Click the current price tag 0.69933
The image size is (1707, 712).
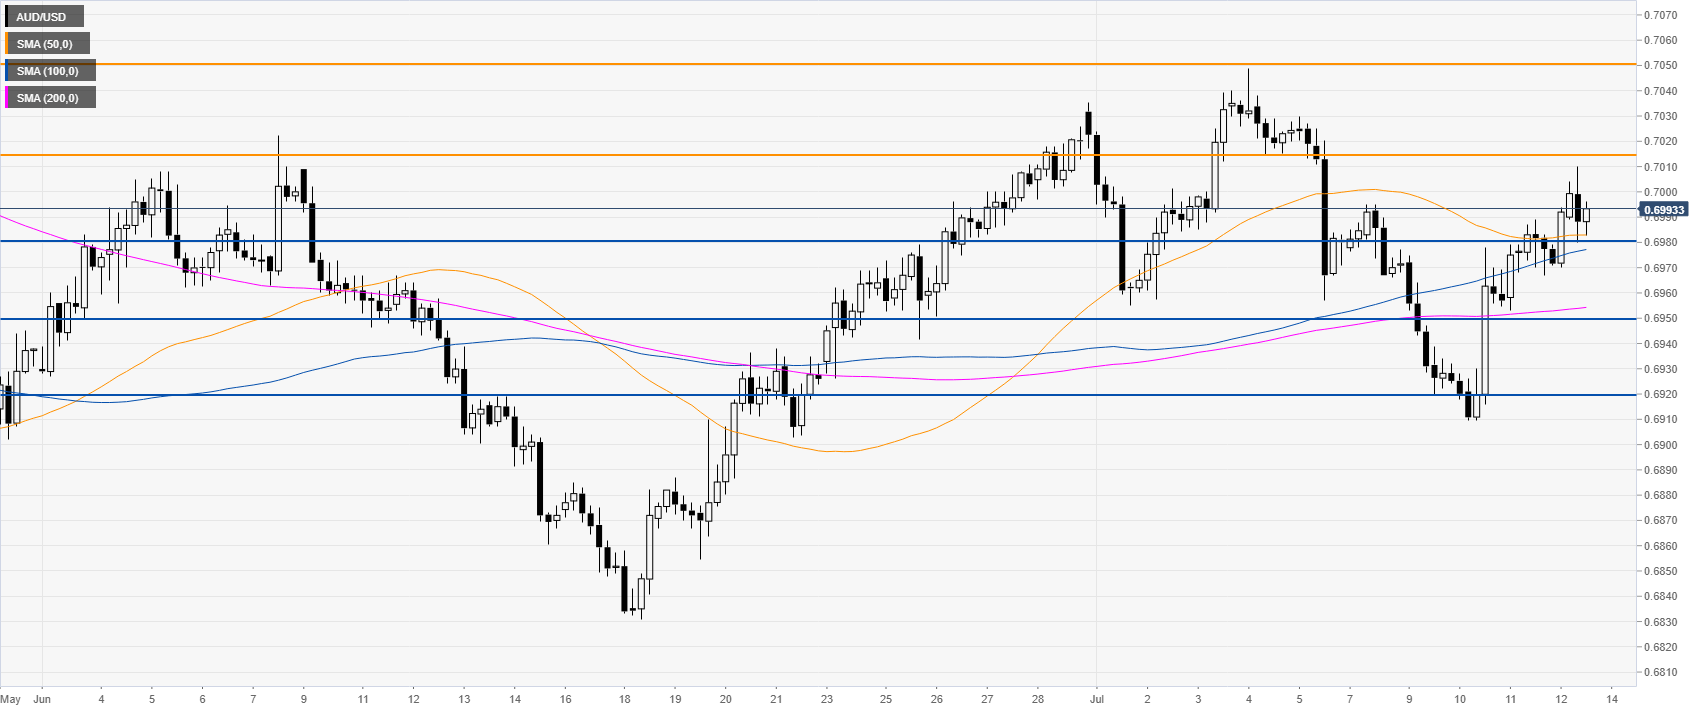click(x=1664, y=210)
